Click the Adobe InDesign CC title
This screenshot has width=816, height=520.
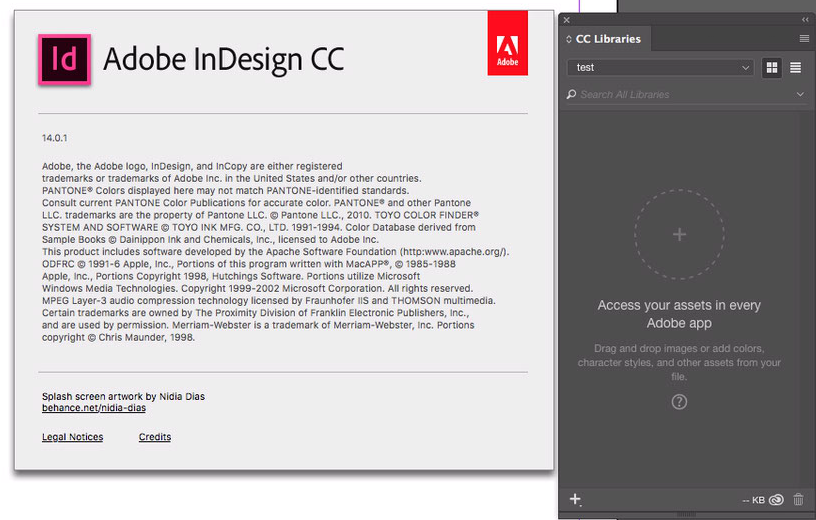pyautogui.click(x=224, y=59)
